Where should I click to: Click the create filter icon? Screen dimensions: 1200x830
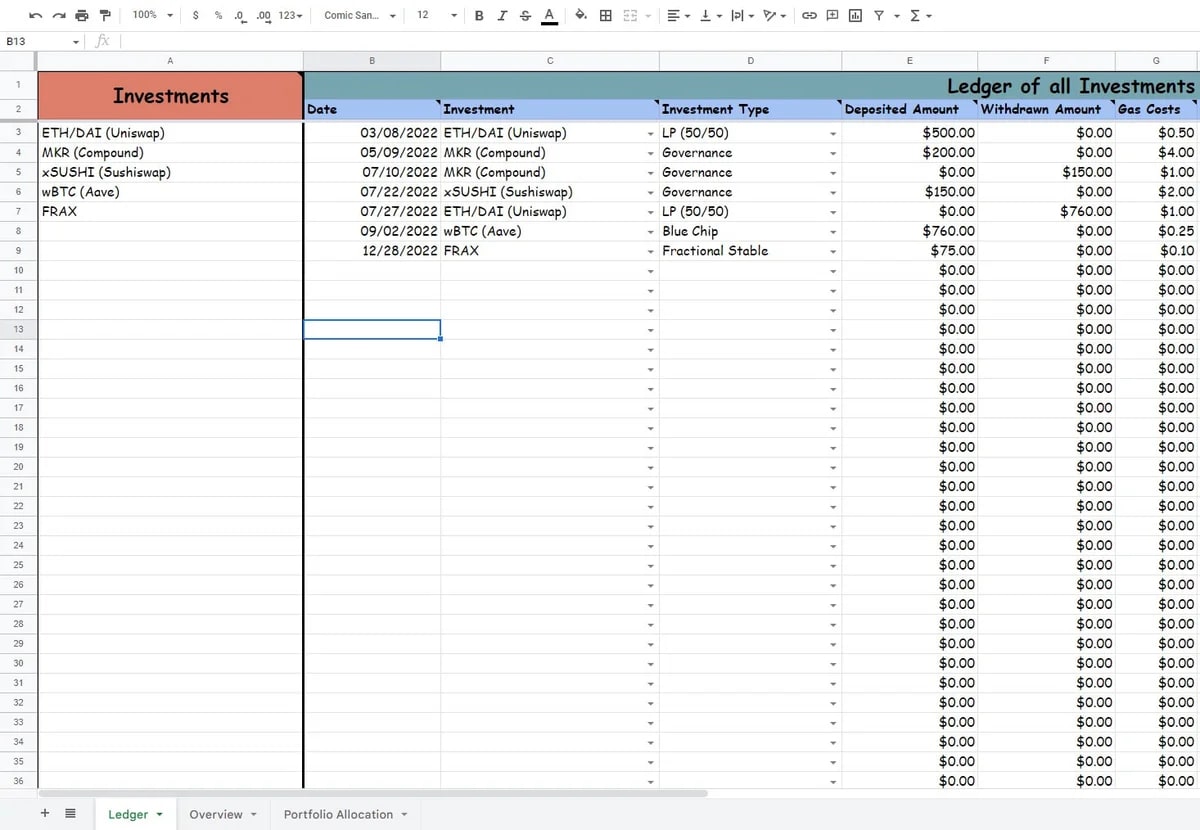click(879, 16)
